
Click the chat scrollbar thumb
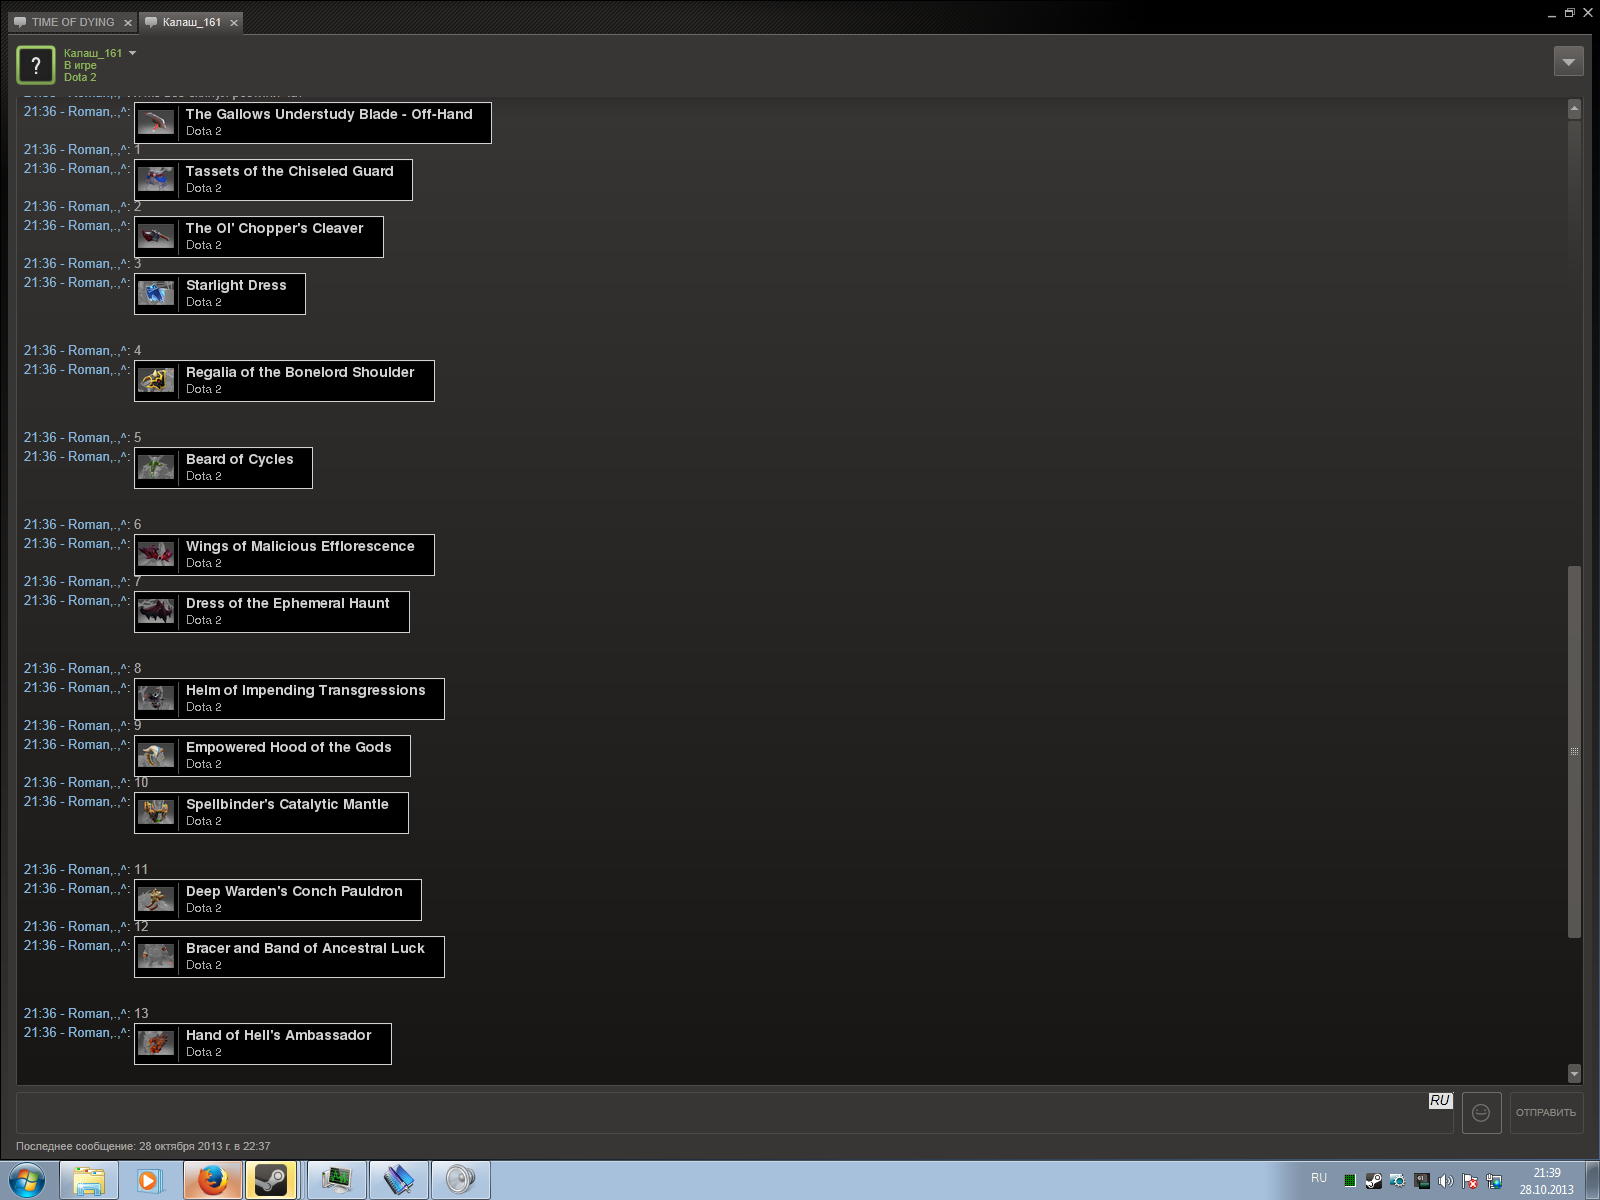(x=1574, y=752)
